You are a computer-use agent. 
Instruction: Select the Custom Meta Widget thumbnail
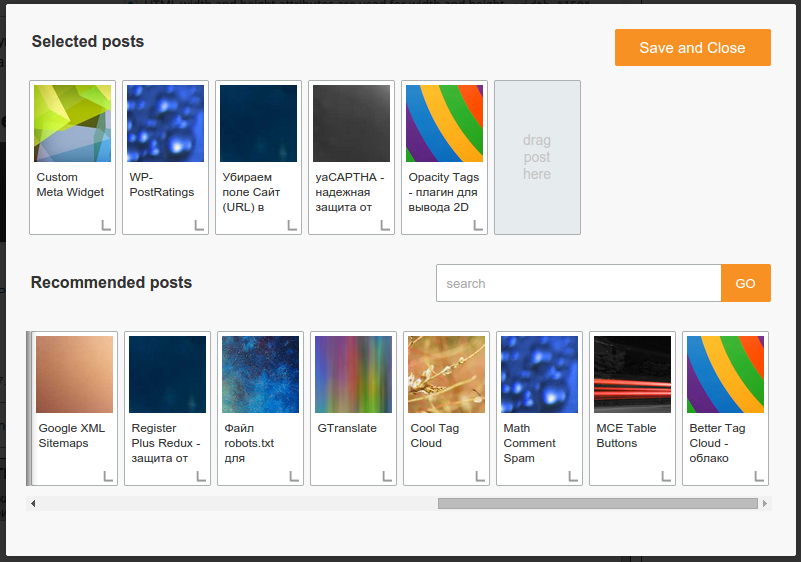point(72,123)
